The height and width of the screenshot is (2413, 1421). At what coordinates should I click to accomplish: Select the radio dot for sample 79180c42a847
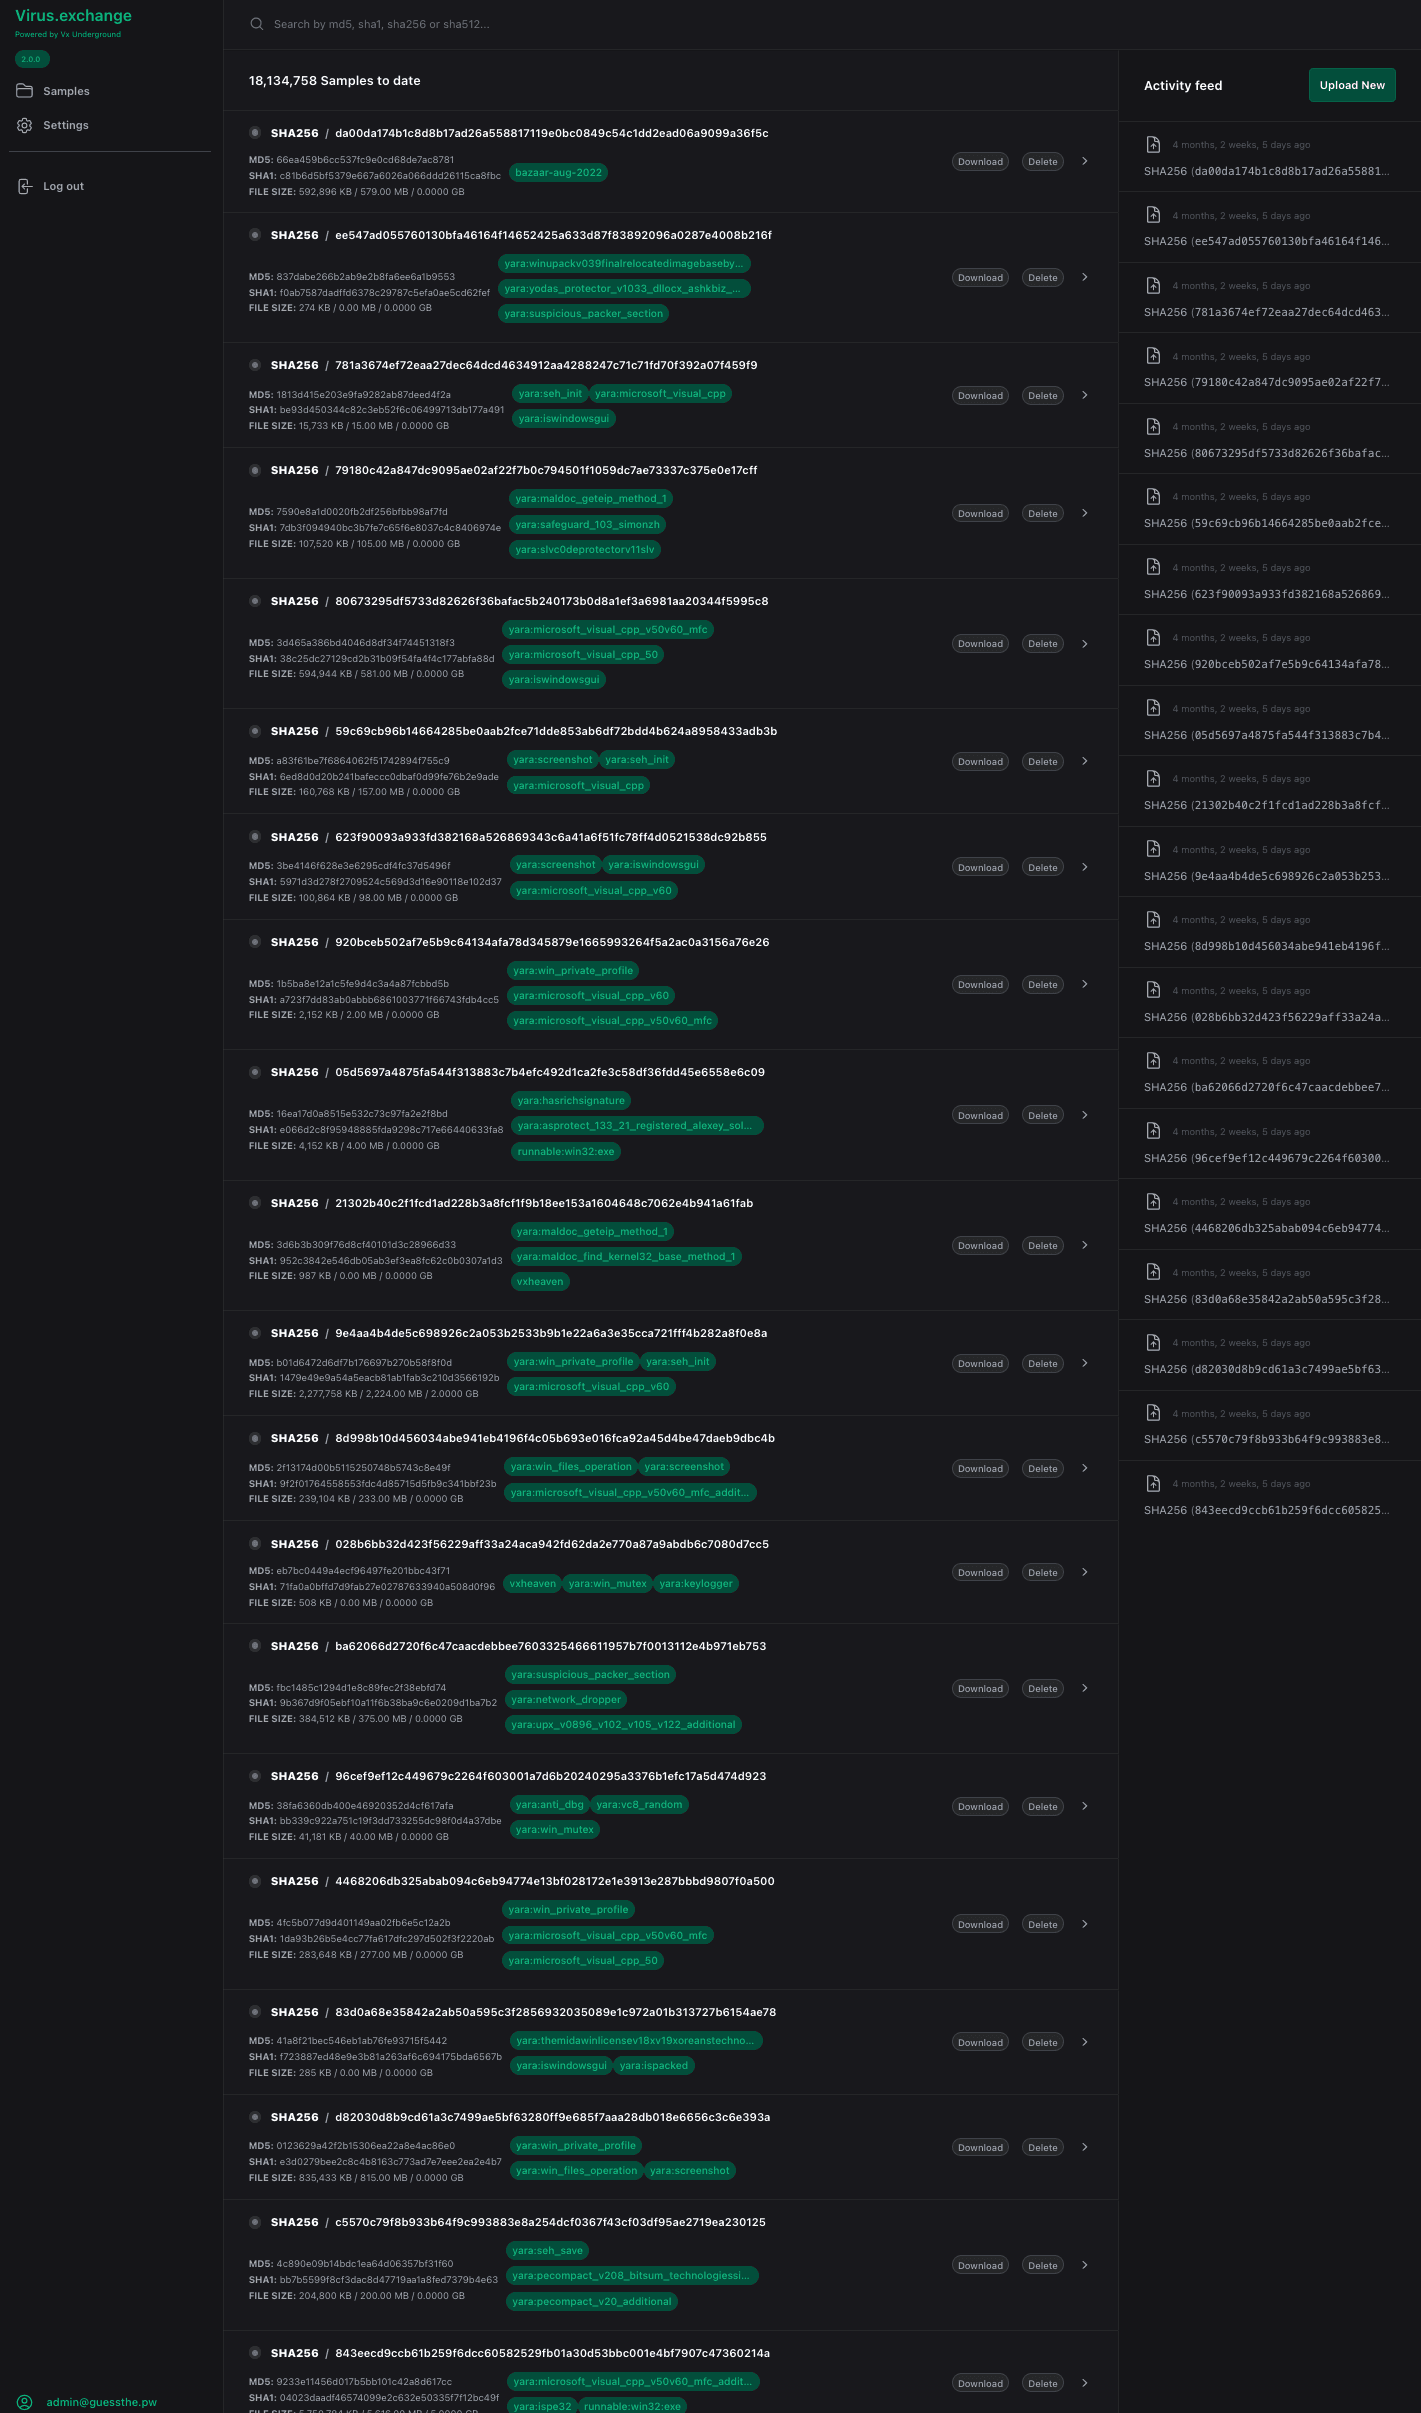pyautogui.click(x=255, y=470)
